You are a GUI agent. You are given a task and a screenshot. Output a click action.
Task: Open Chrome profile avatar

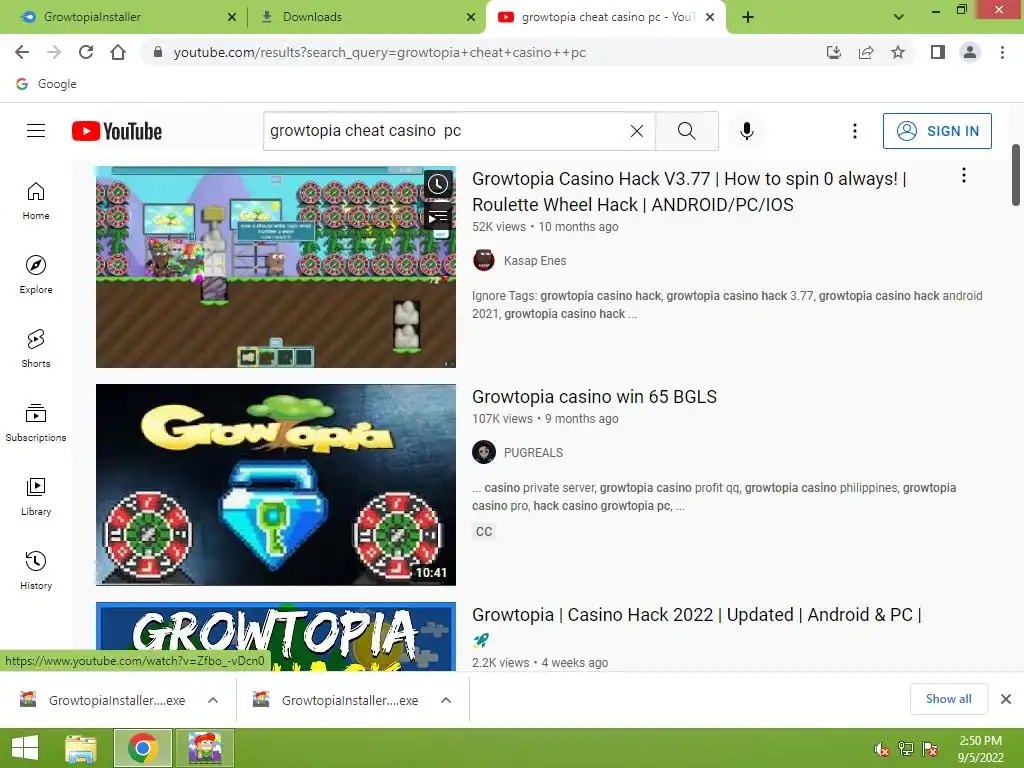(970, 52)
